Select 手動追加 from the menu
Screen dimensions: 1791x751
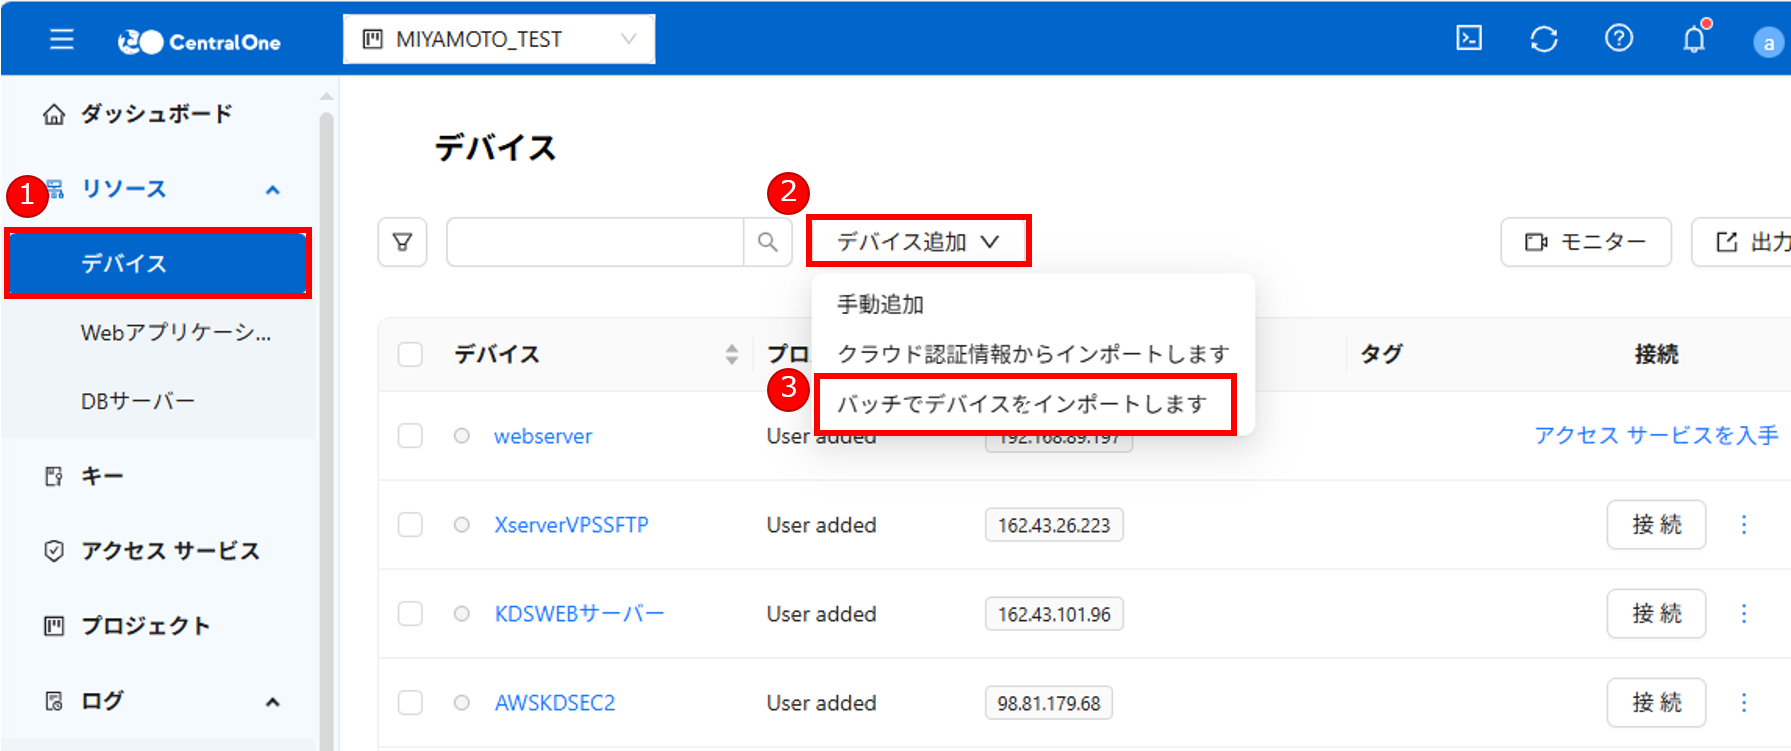pyautogui.click(x=880, y=304)
